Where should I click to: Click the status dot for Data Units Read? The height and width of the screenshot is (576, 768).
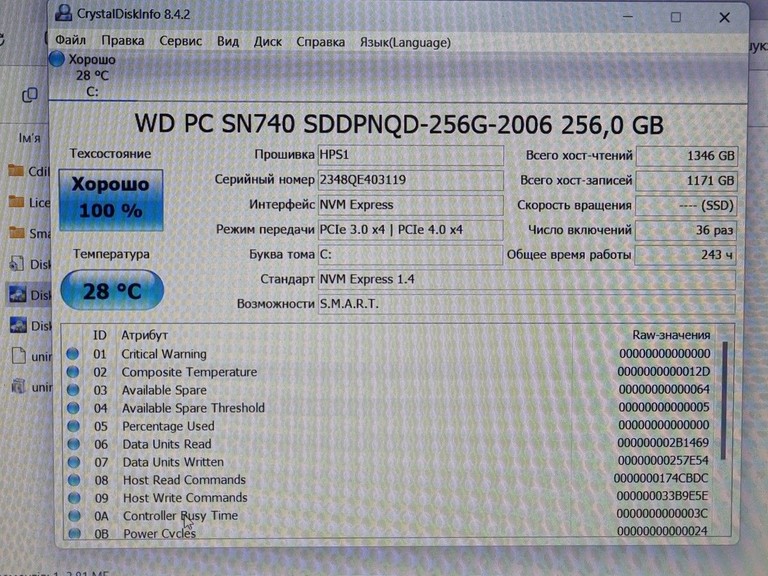(x=73, y=444)
